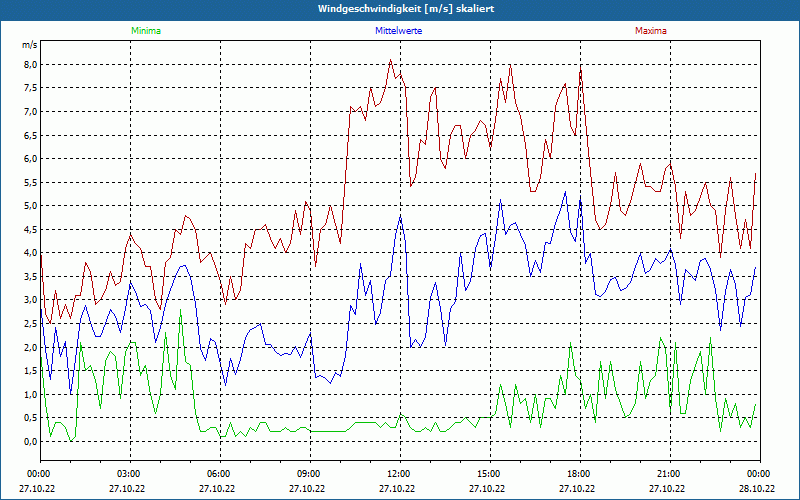Viewport: 800px width, 500px height.
Task: Click the '27.10.22' date beneath 21:00
Action: point(667,488)
